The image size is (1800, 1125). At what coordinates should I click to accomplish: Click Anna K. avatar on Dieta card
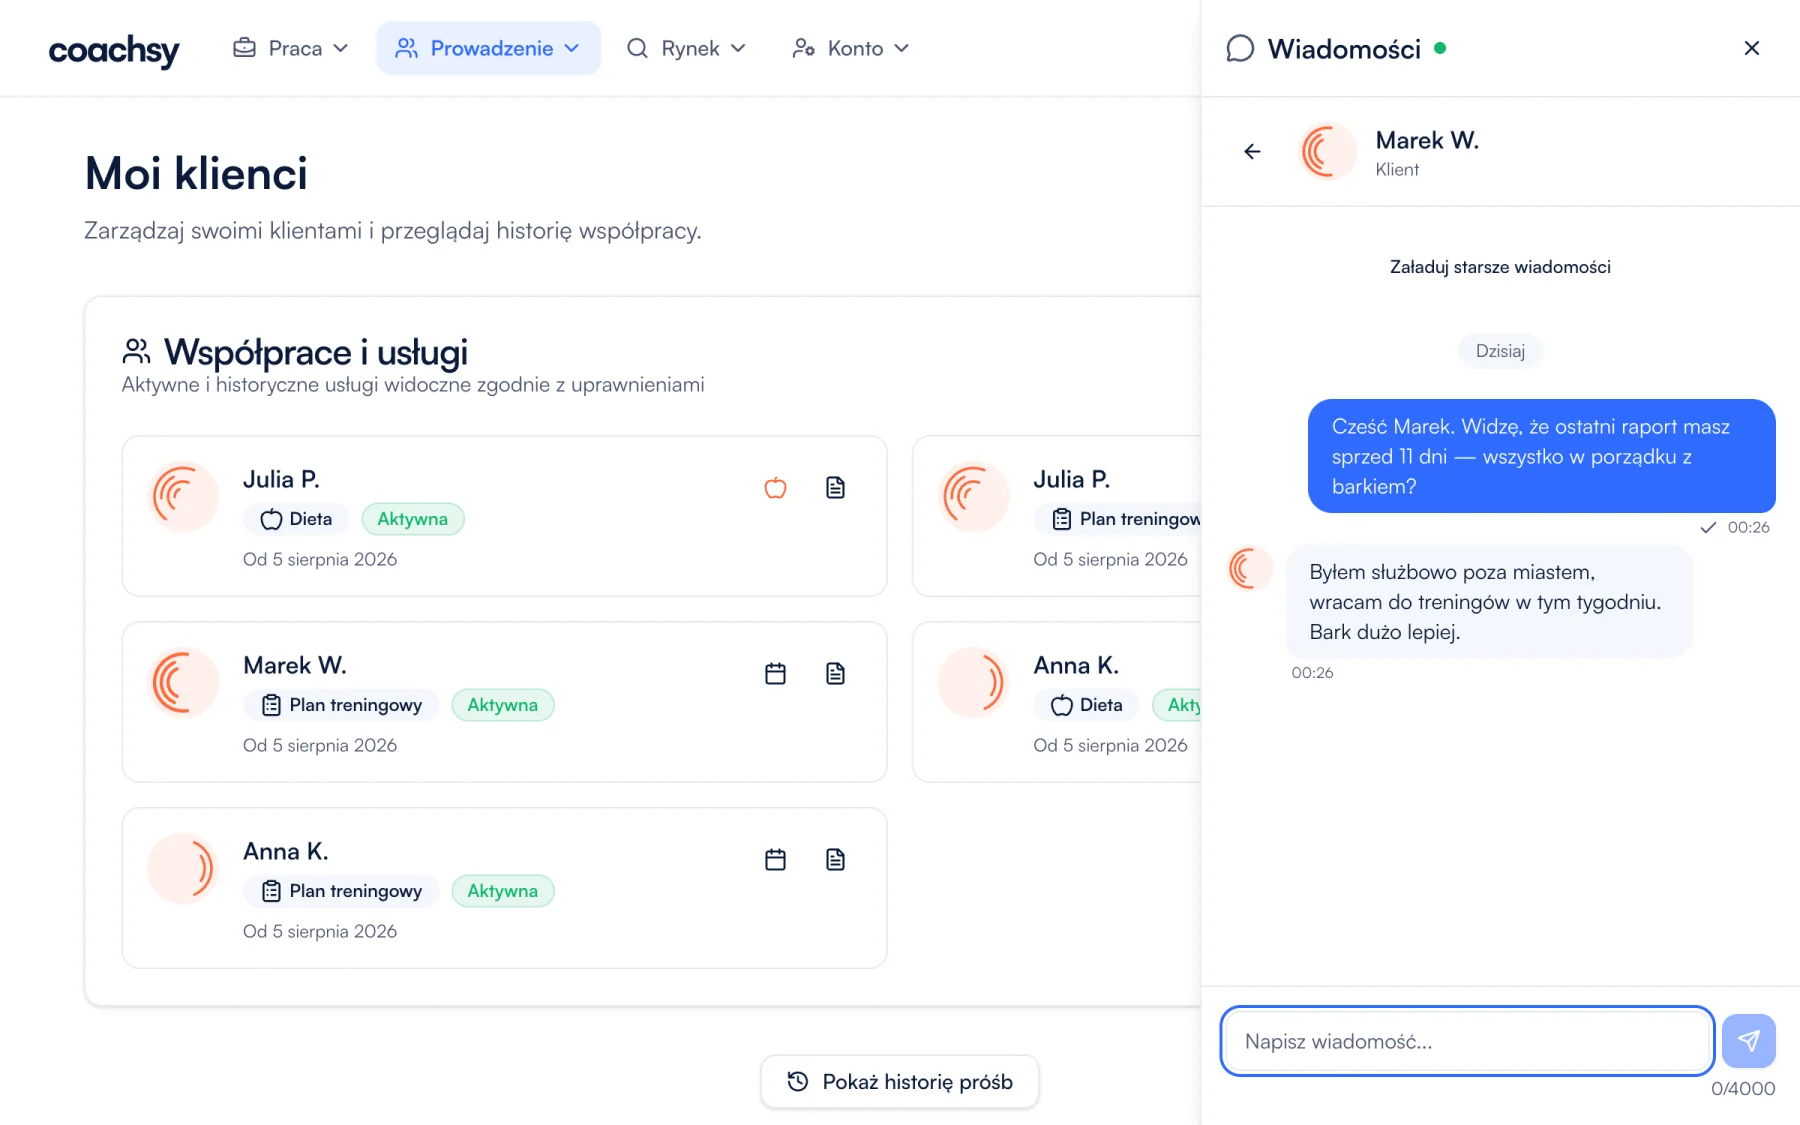click(974, 682)
